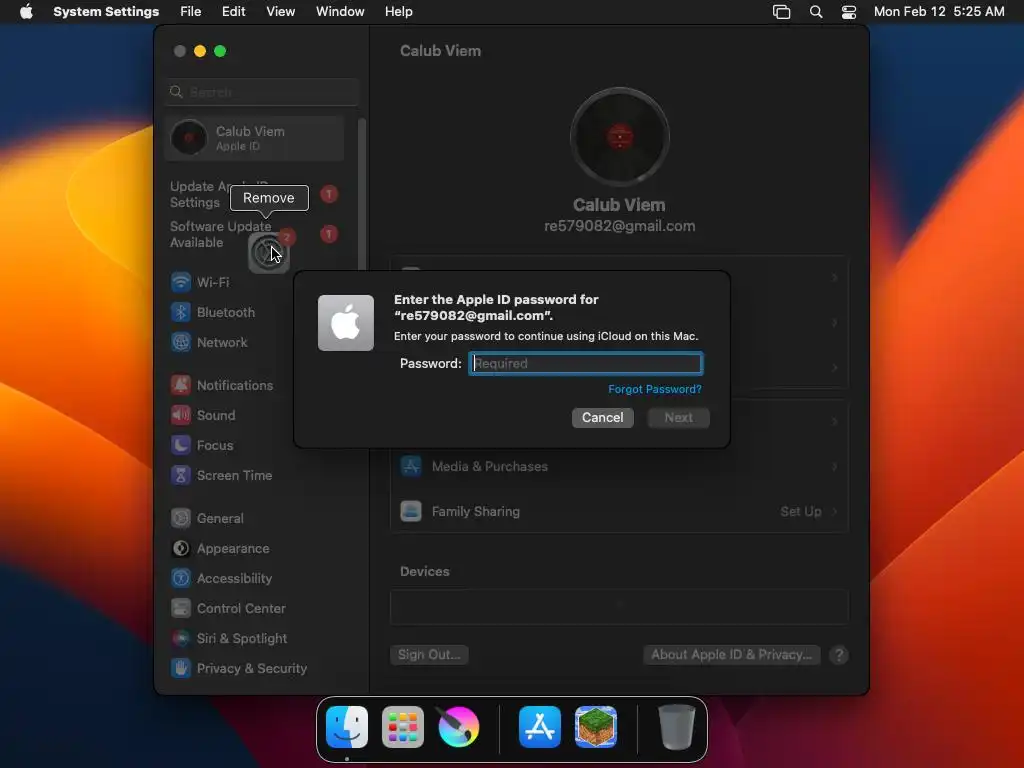Open the Accessibility settings icon
The width and height of the screenshot is (1024, 768).
pyautogui.click(x=181, y=579)
